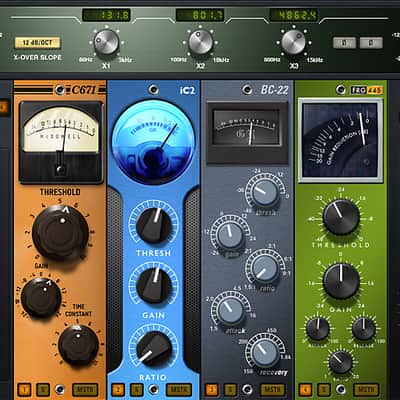Click the MSTR button in iC2 band
The width and height of the screenshot is (400, 400).
pyautogui.click(x=179, y=390)
